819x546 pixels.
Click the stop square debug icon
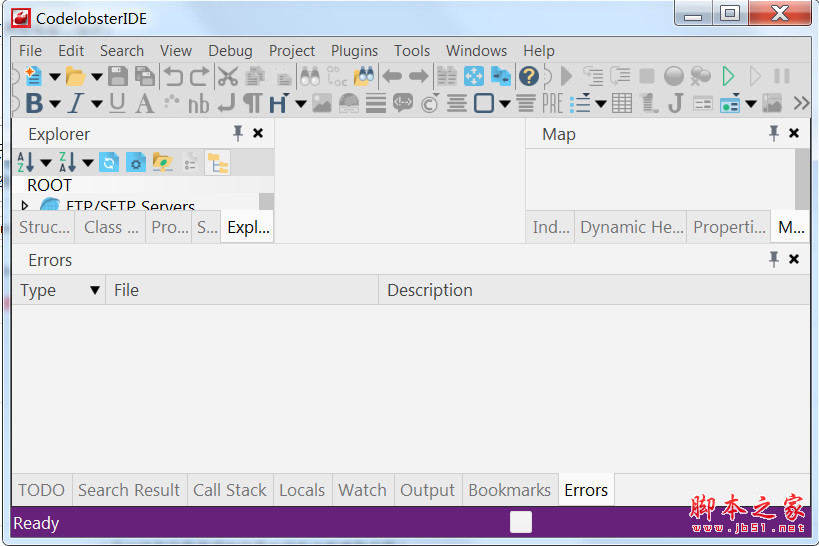point(647,76)
